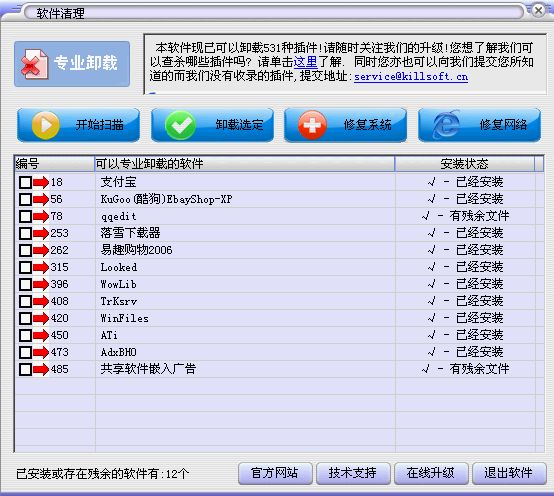The height and width of the screenshot is (496, 554).
Task: Select the checkbox next to WinFiles
Action: [25, 319]
